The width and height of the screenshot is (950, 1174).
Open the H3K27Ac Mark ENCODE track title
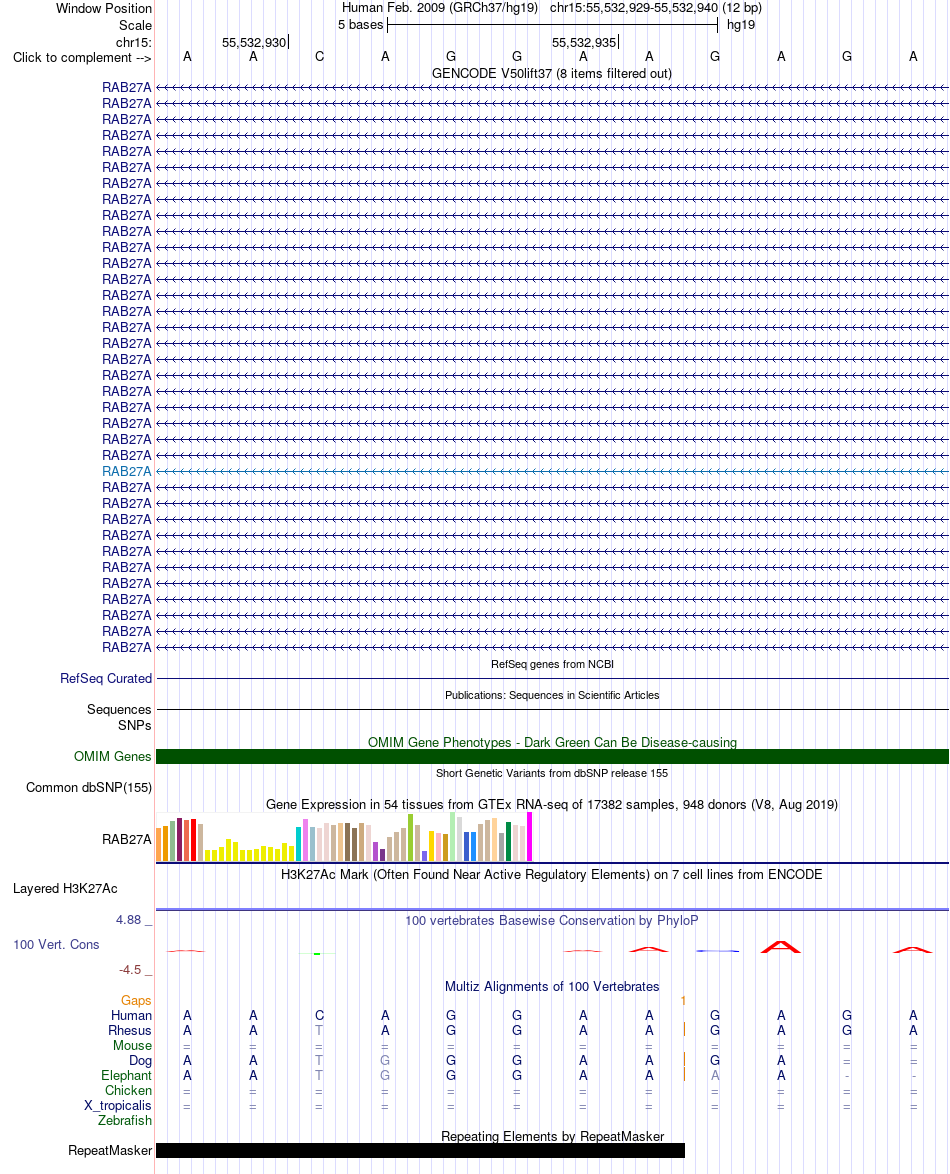click(x=552, y=875)
